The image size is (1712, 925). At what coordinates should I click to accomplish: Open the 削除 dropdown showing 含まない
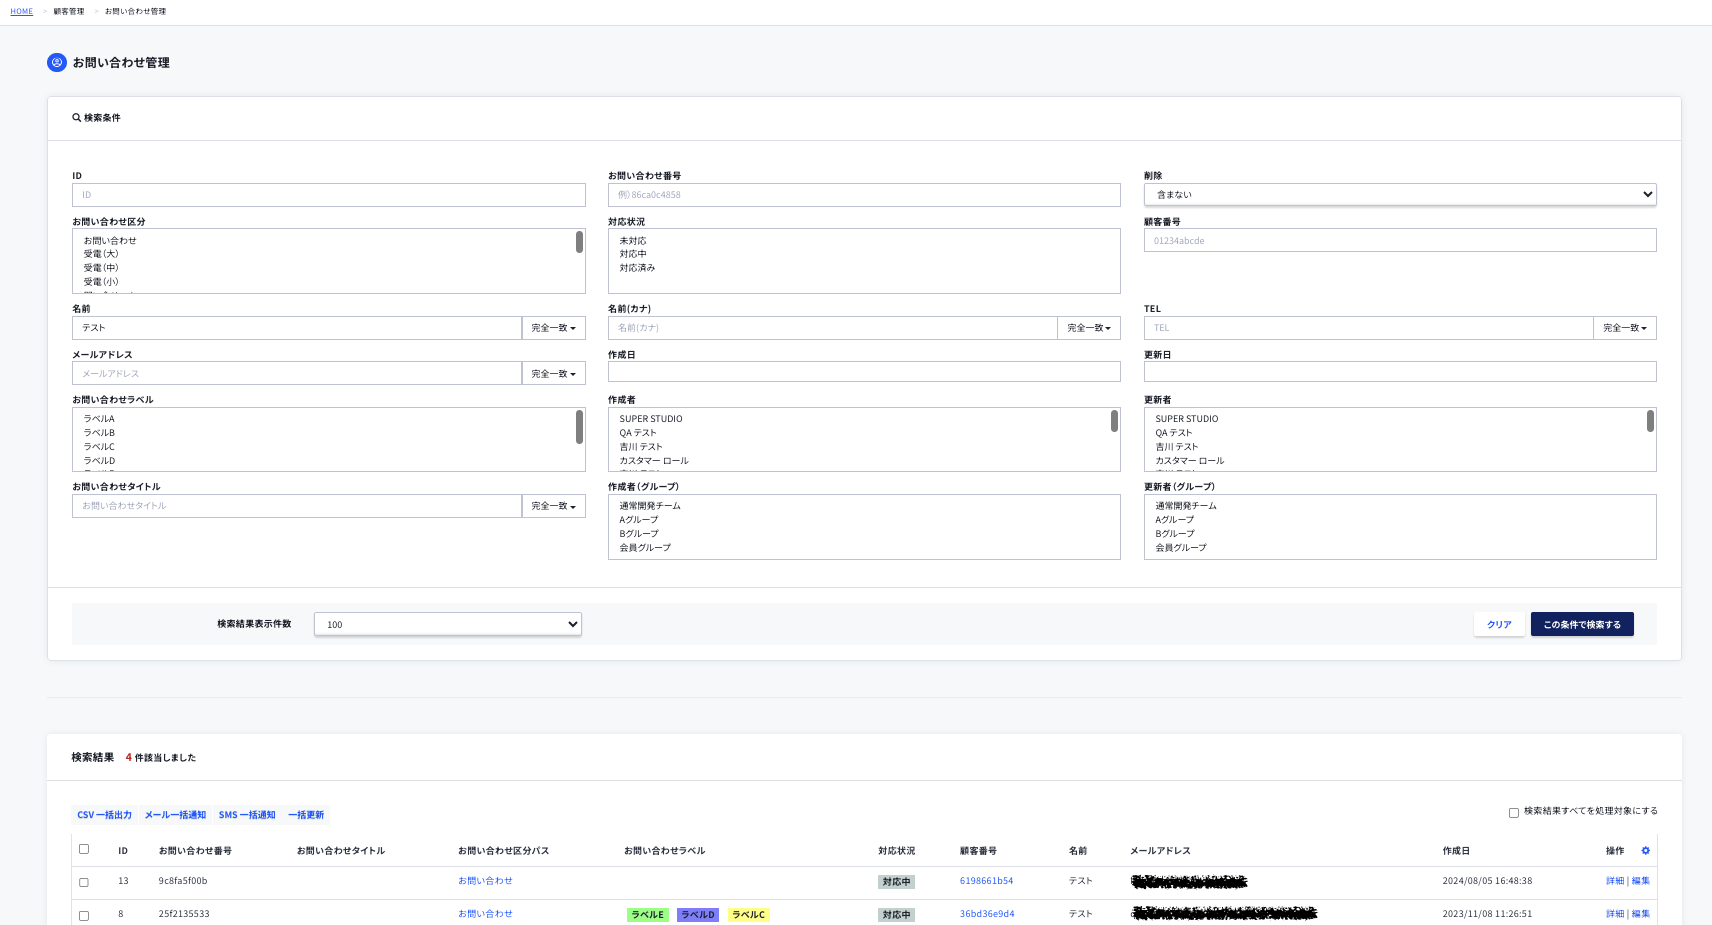point(1399,195)
